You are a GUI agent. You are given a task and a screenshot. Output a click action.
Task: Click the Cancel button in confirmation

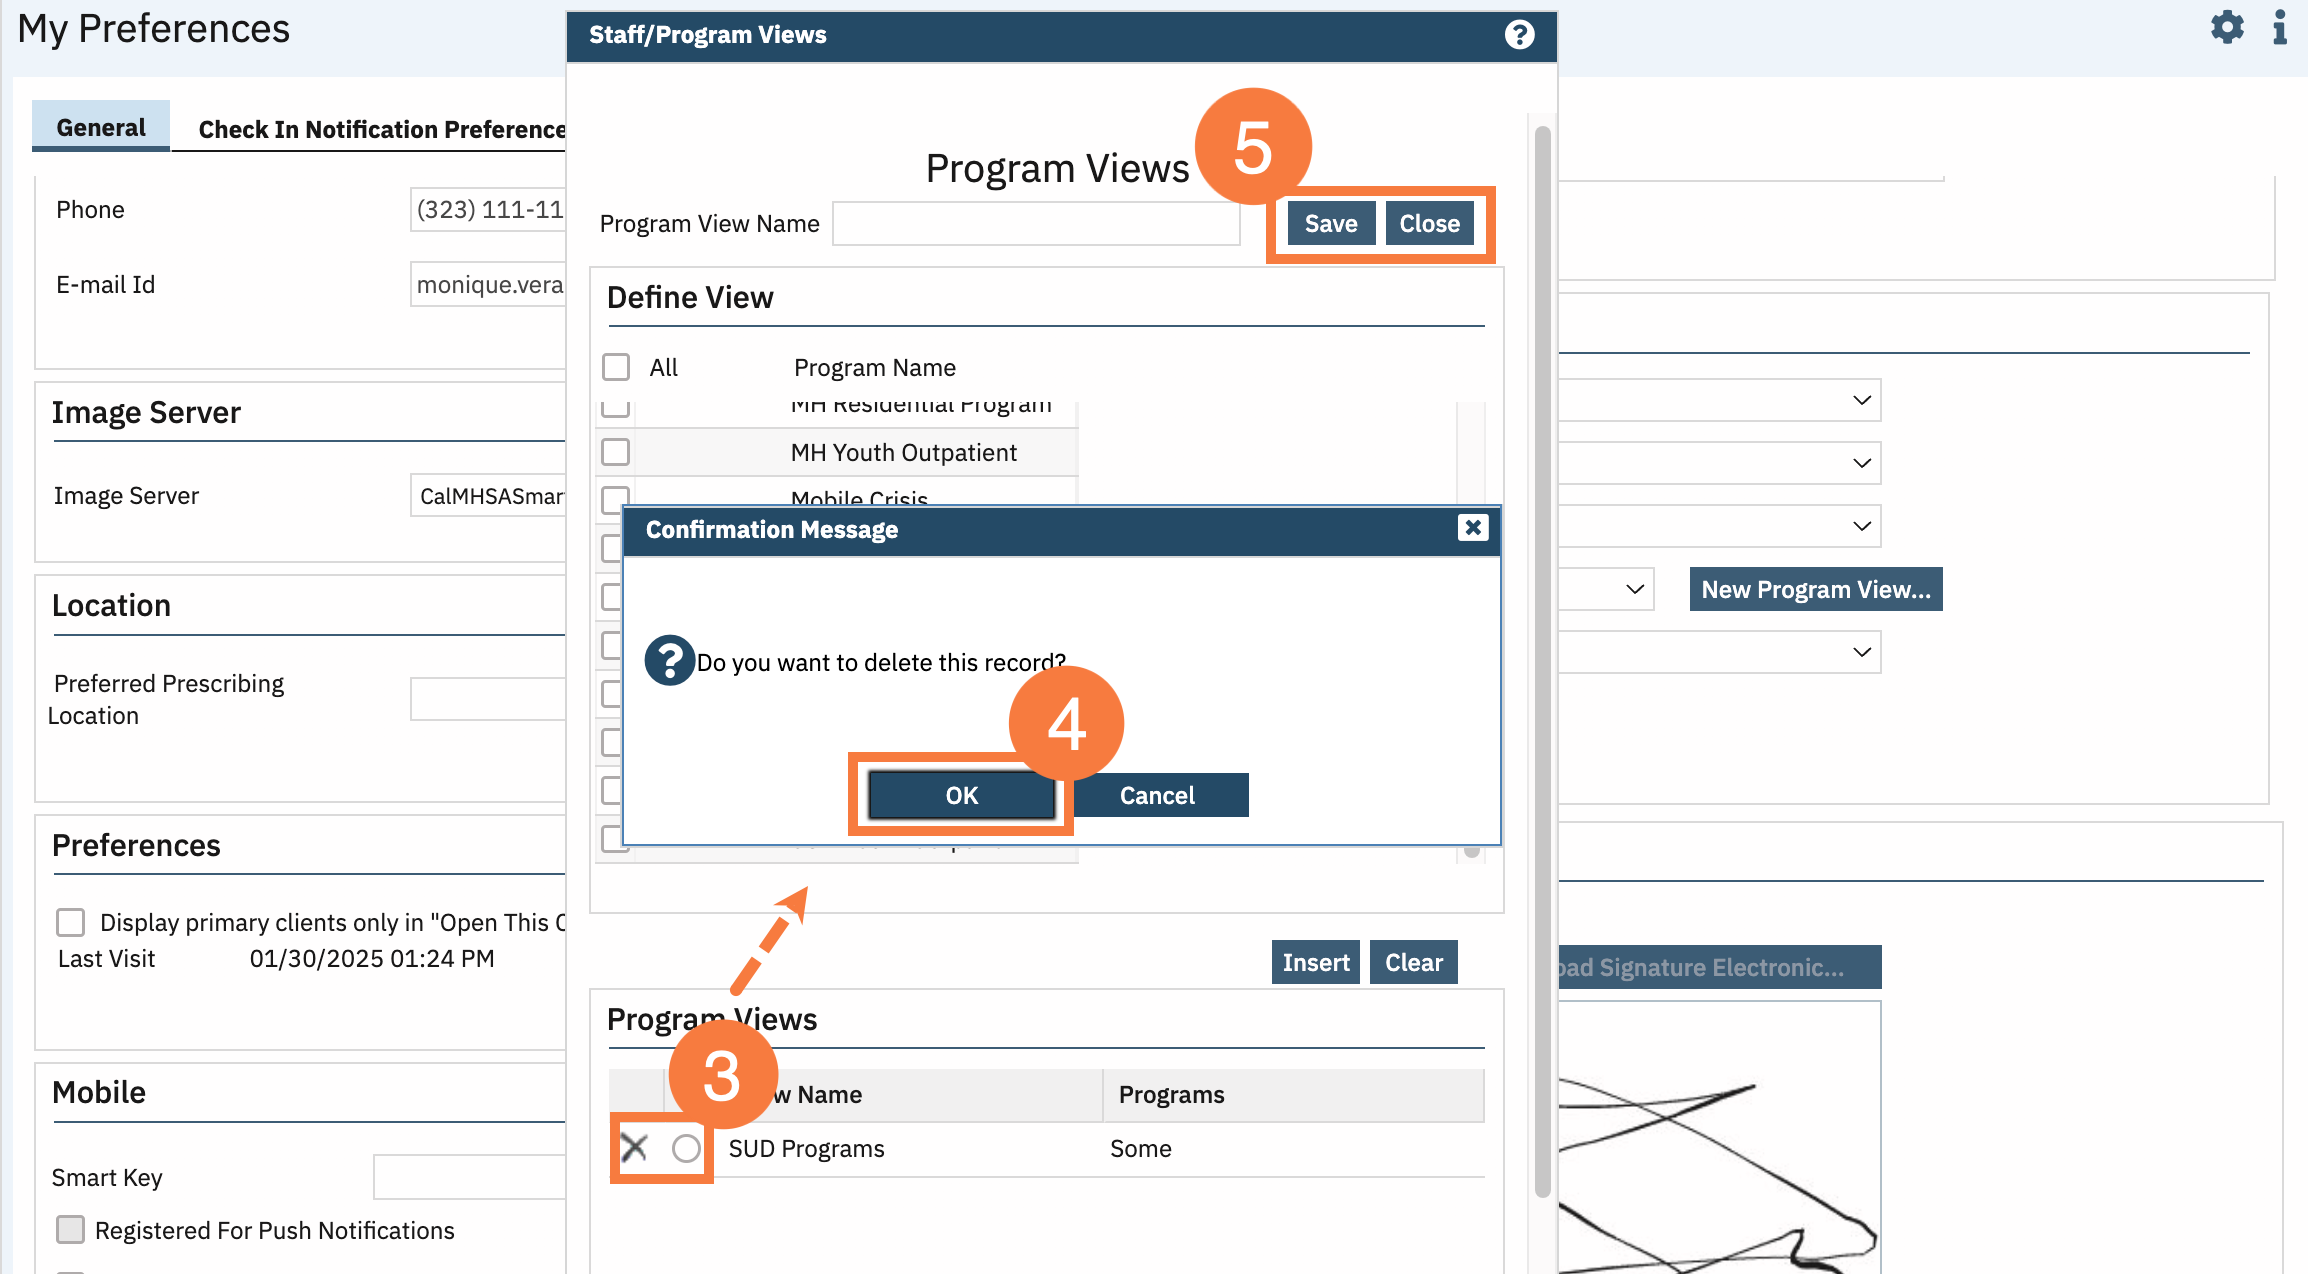click(1157, 795)
